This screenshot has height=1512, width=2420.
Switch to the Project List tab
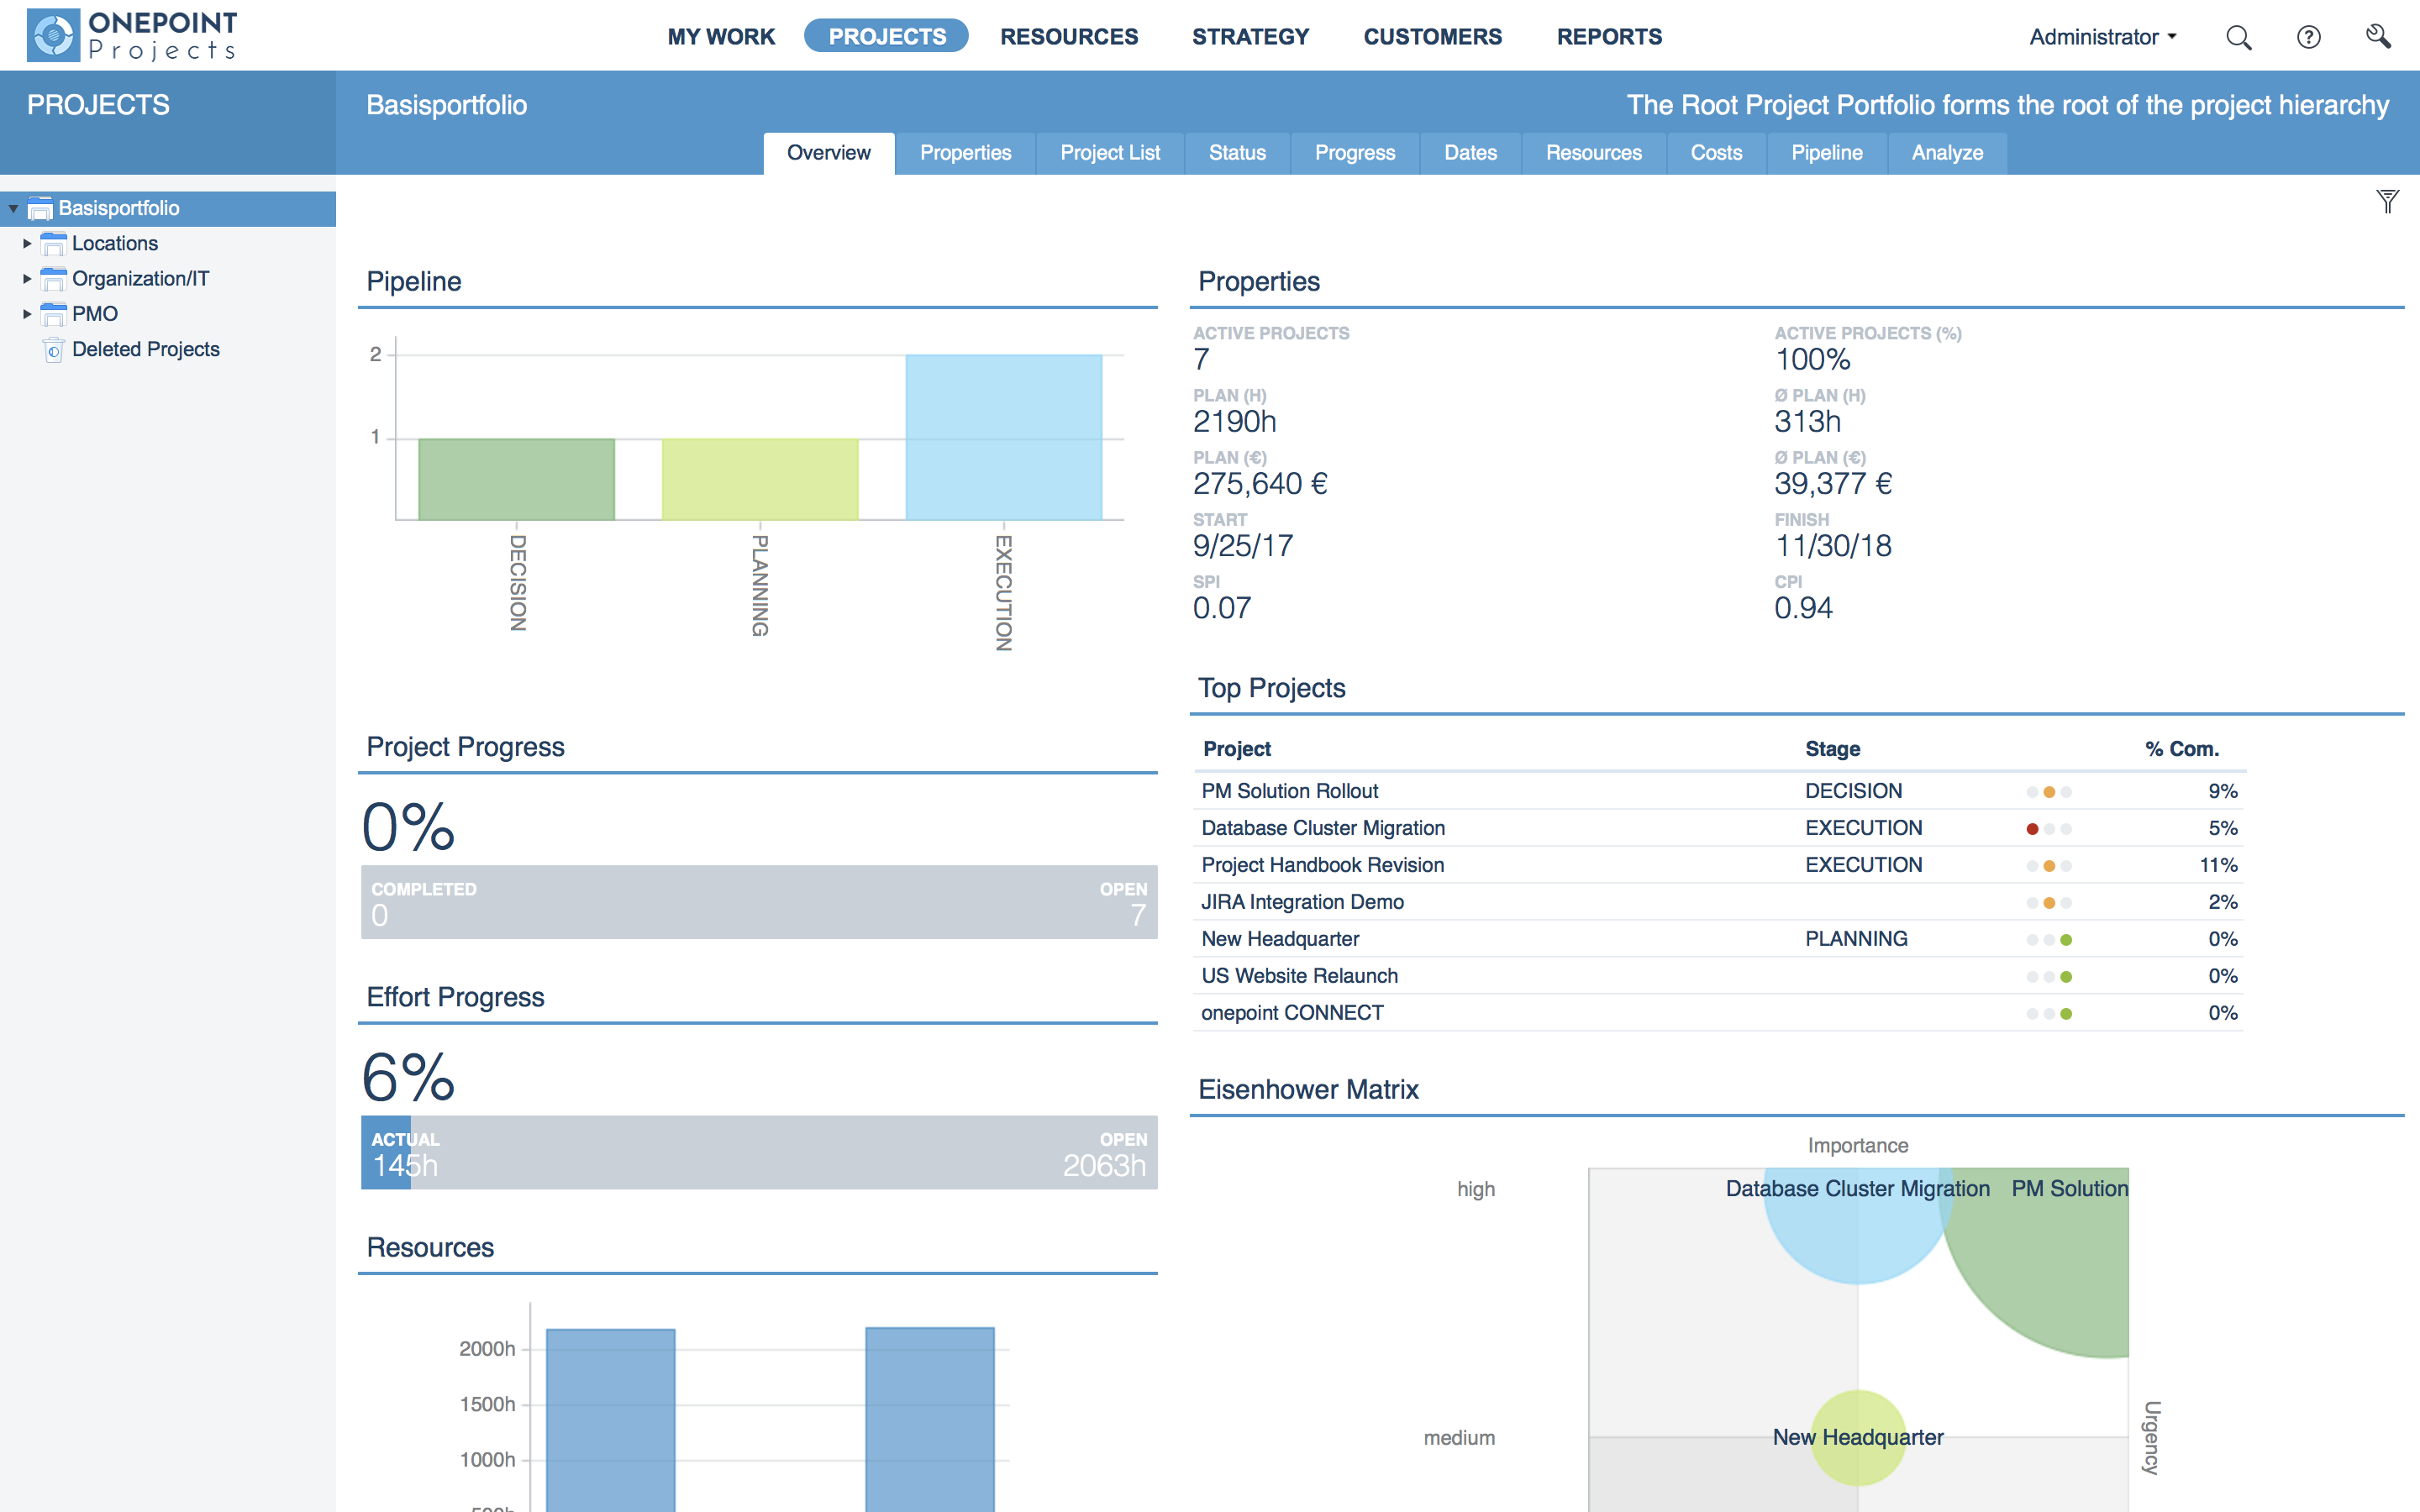1109,153
